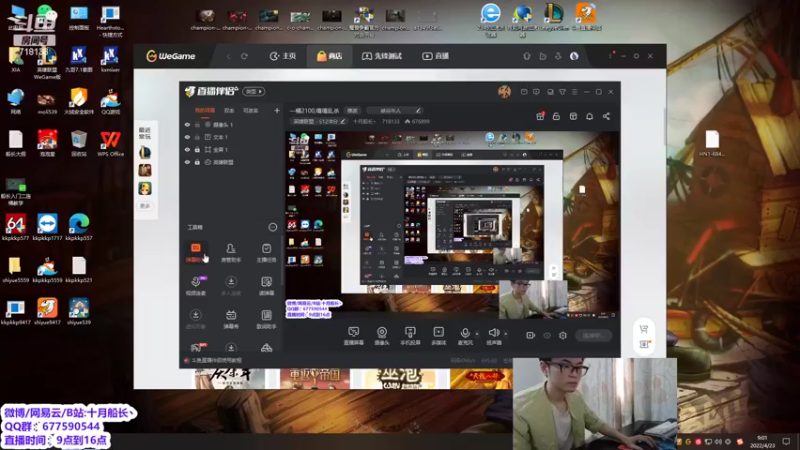
Task: Mute the 扬声器 speaker in bottom bar
Action: pos(493,336)
